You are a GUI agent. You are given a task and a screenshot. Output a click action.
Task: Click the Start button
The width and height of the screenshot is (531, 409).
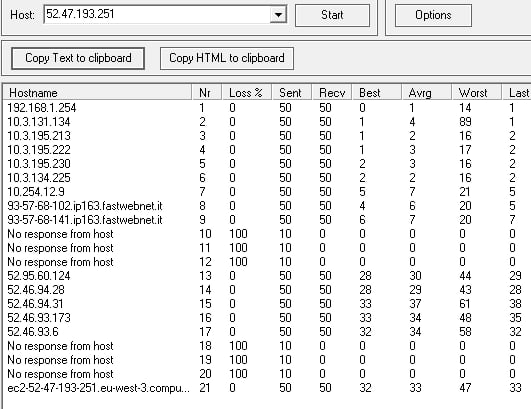pyautogui.click(x=332, y=15)
